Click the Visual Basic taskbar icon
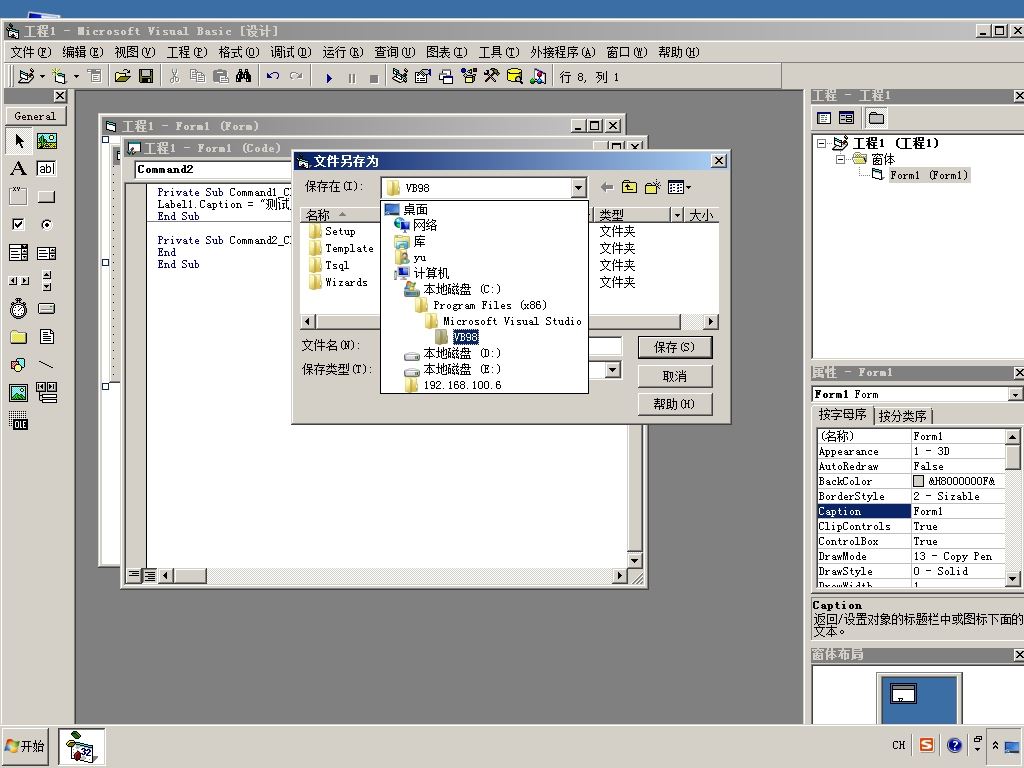The width and height of the screenshot is (1024, 768). pyautogui.click(x=81, y=746)
